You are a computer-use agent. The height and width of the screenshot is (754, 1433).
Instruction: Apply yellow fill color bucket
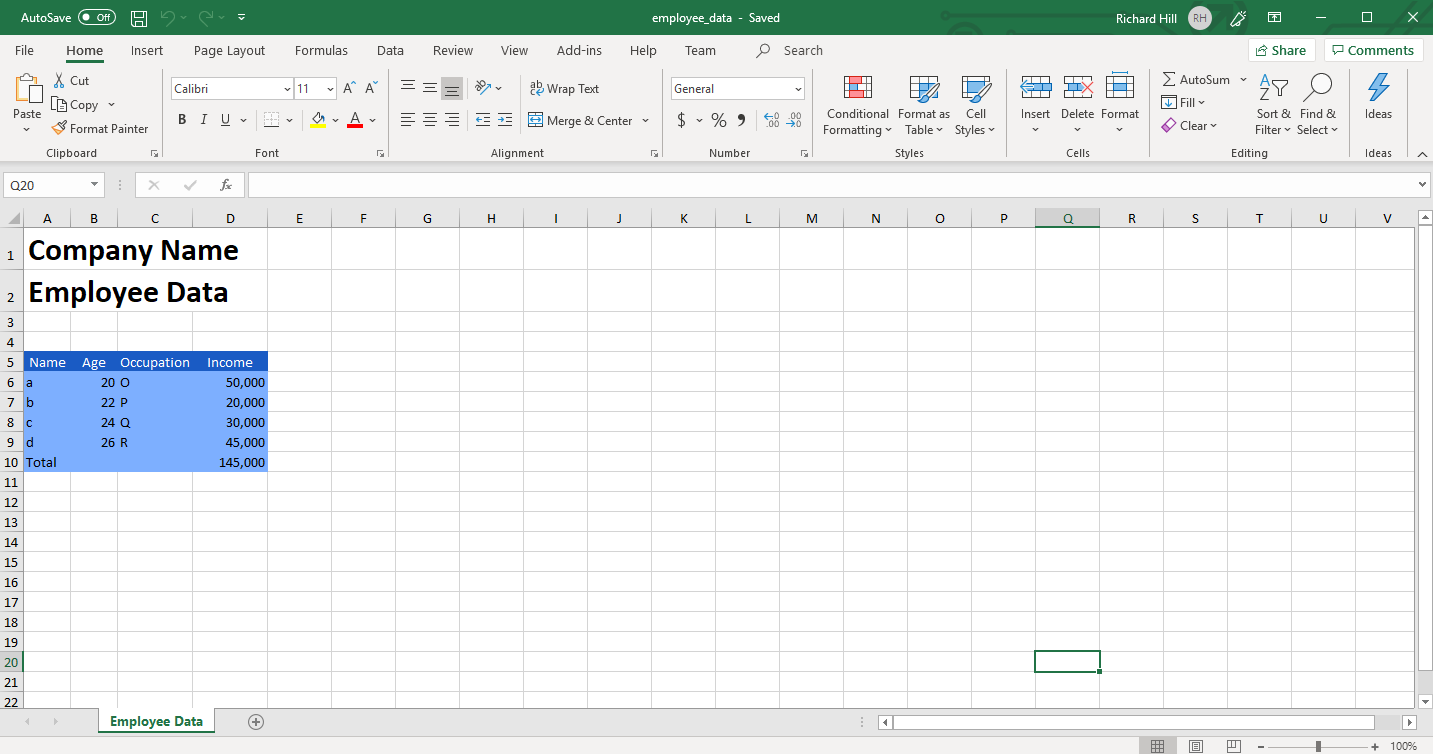318,120
